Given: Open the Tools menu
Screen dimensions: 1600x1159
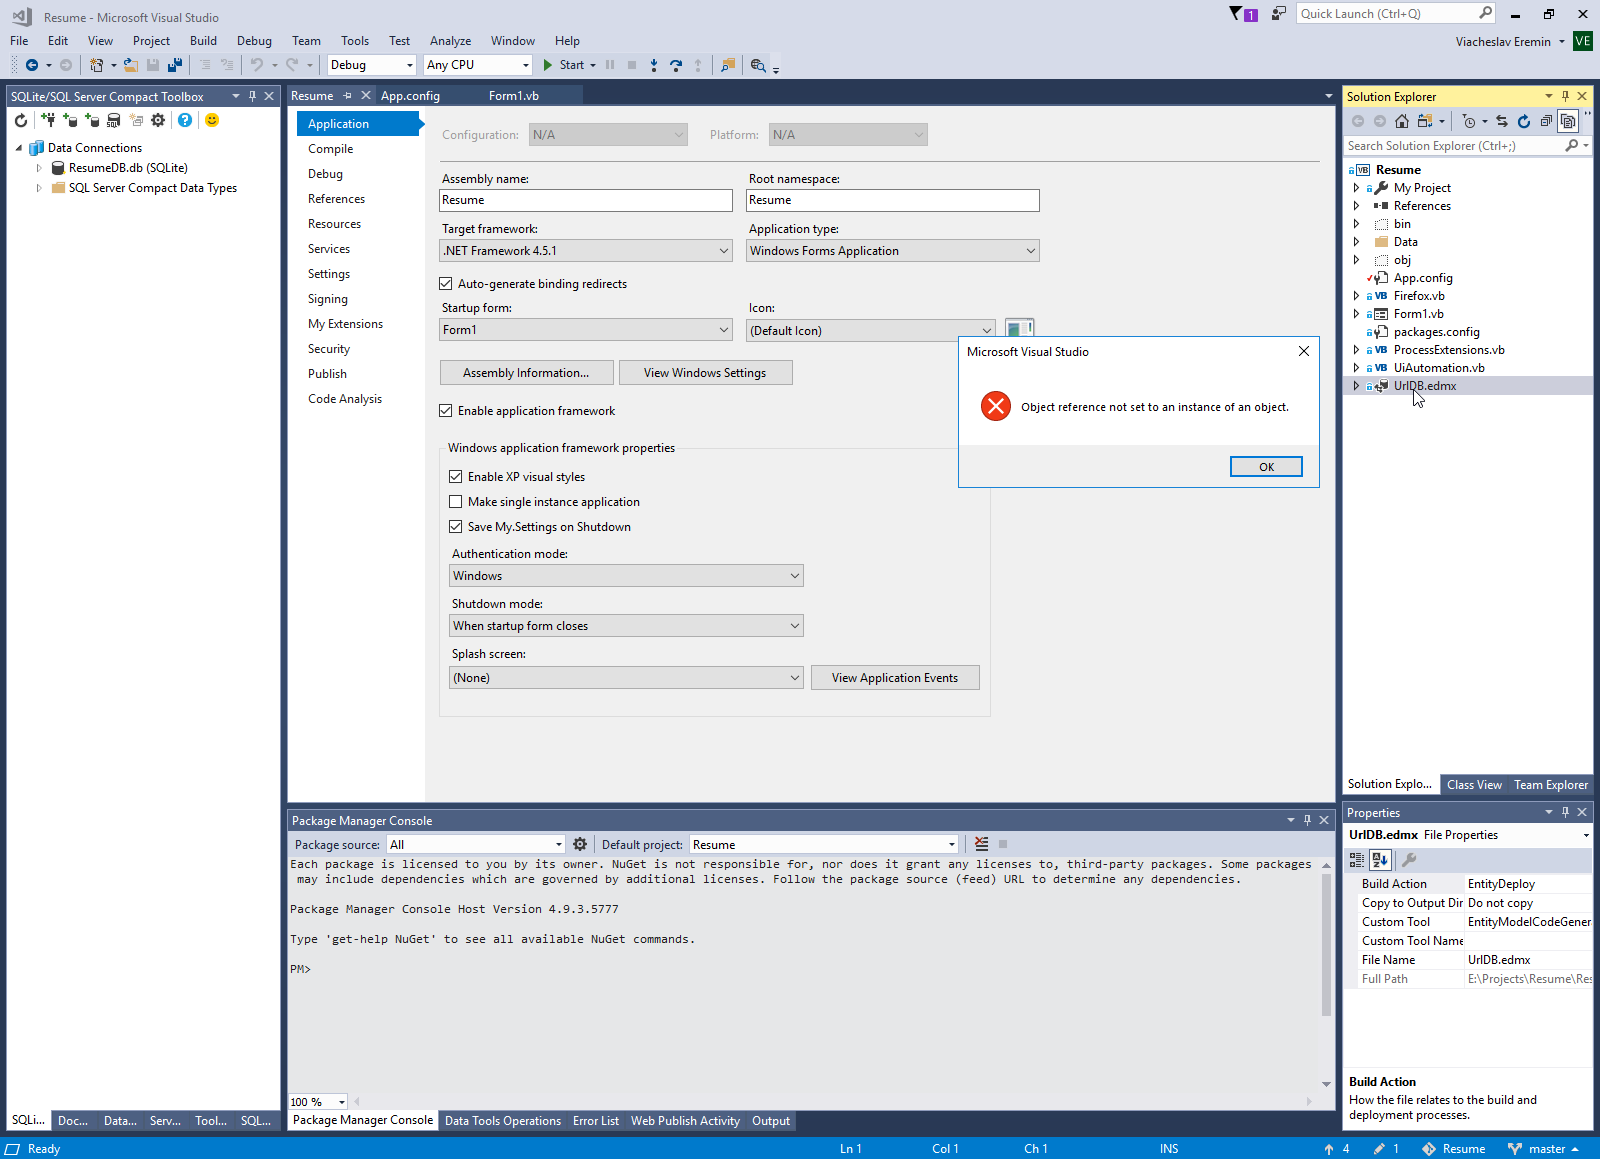Looking at the screenshot, I should click(x=355, y=41).
